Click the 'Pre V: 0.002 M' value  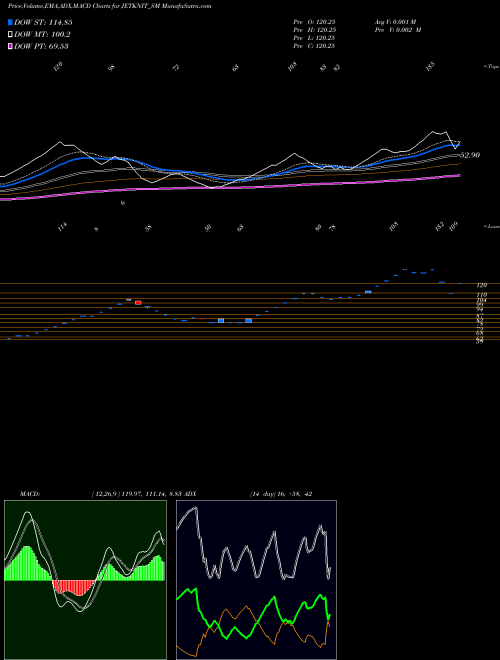coord(397,30)
